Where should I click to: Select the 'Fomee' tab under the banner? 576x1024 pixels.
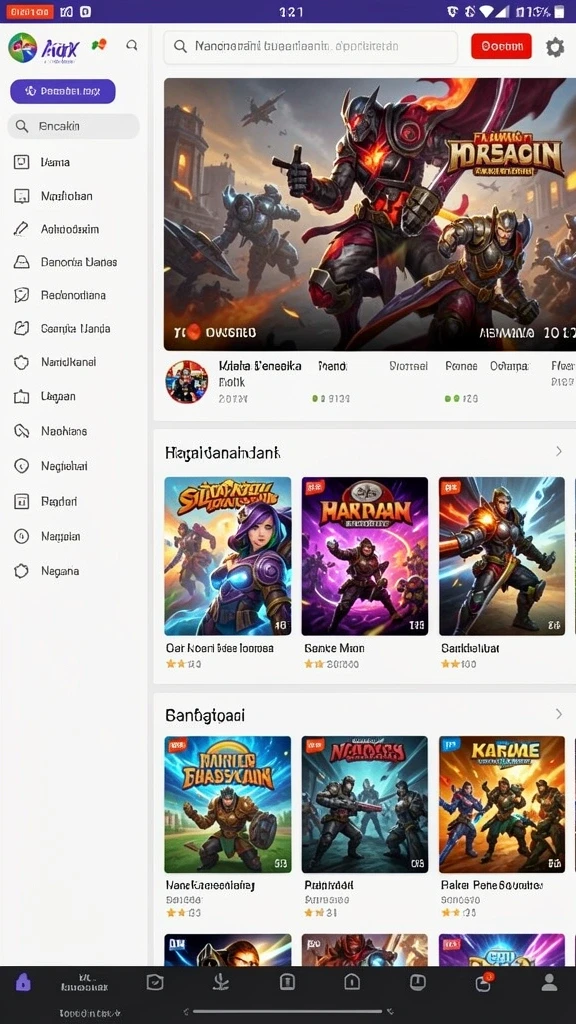tap(461, 366)
